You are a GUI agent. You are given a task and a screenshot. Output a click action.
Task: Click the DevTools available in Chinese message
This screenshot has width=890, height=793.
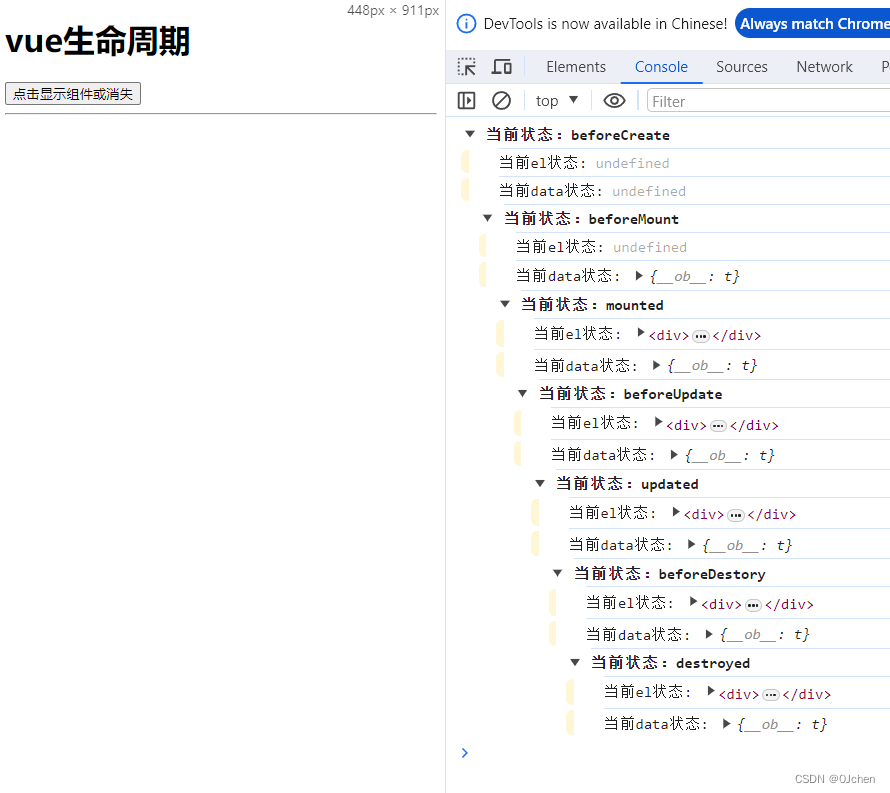(605, 24)
